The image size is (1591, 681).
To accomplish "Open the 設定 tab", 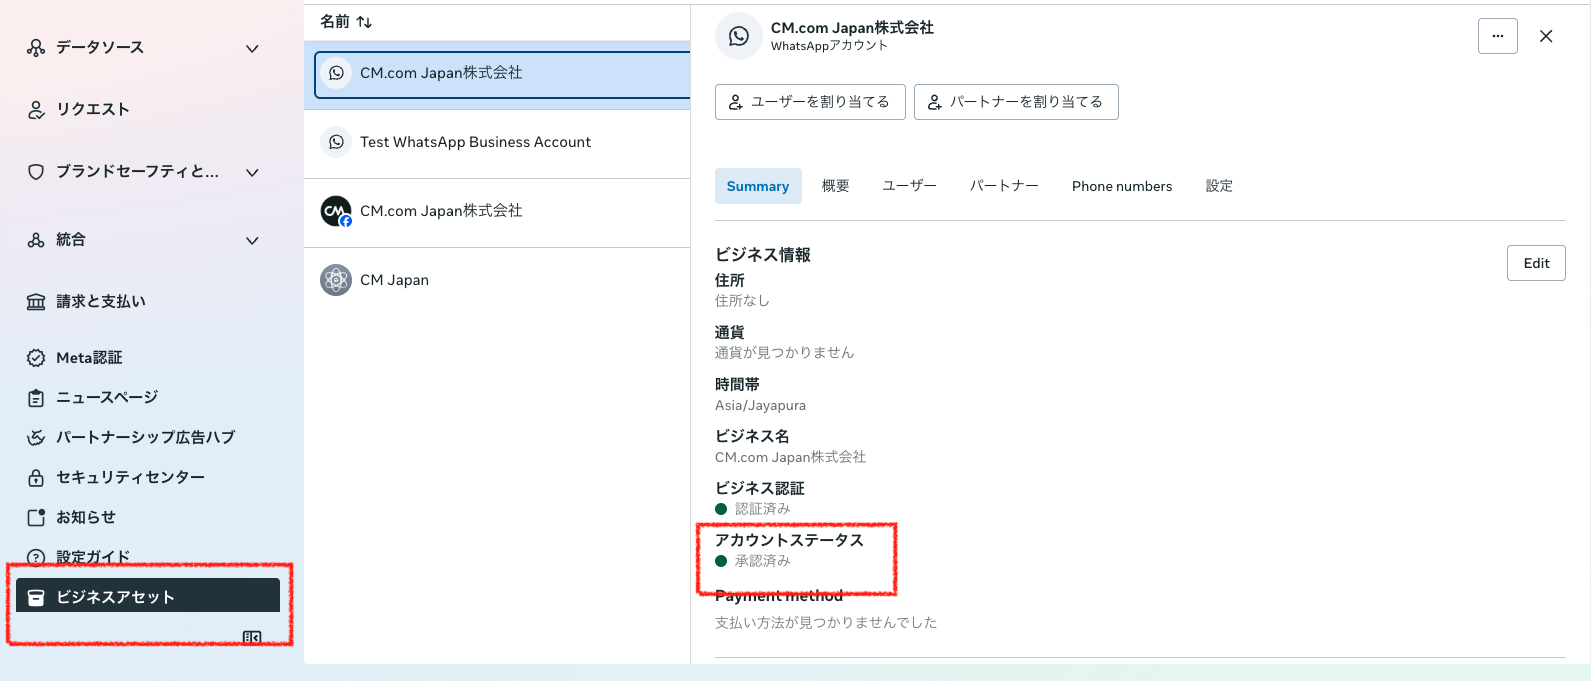I will click(x=1219, y=186).
